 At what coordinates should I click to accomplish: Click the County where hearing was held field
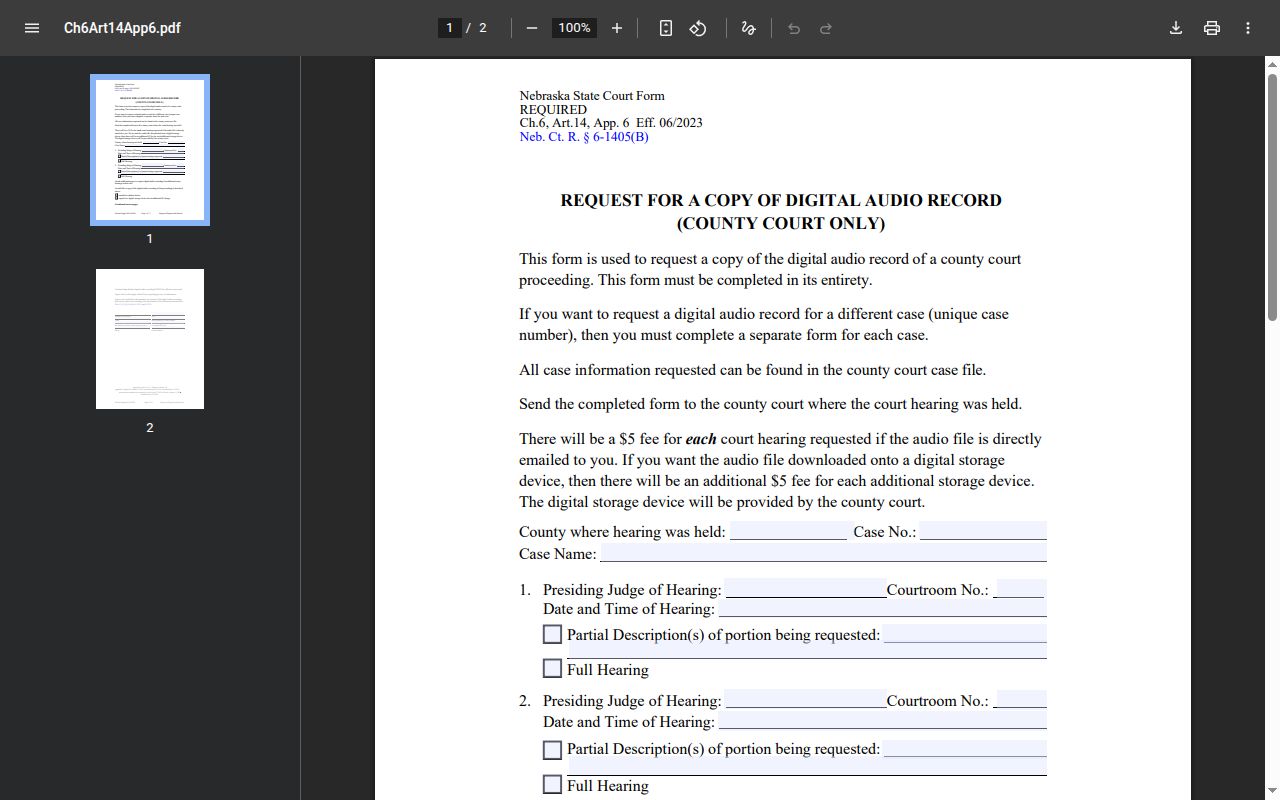click(x=788, y=531)
